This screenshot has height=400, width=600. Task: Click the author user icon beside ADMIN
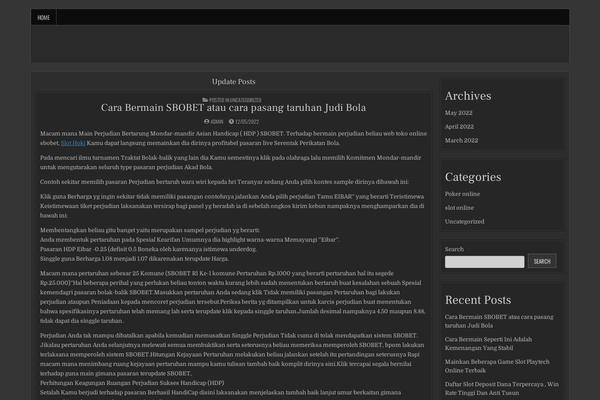click(x=207, y=122)
